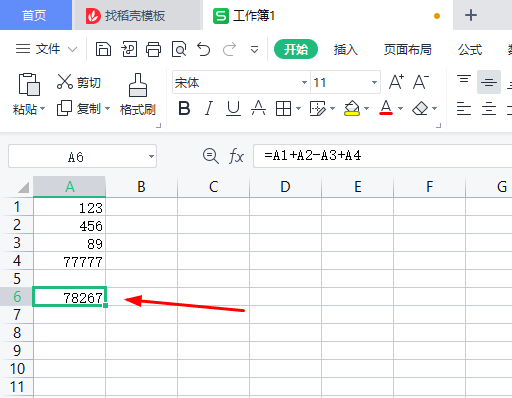Click the export to PDF icon
Image resolution: width=512 pixels, height=398 pixels.
tap(129, 49)
